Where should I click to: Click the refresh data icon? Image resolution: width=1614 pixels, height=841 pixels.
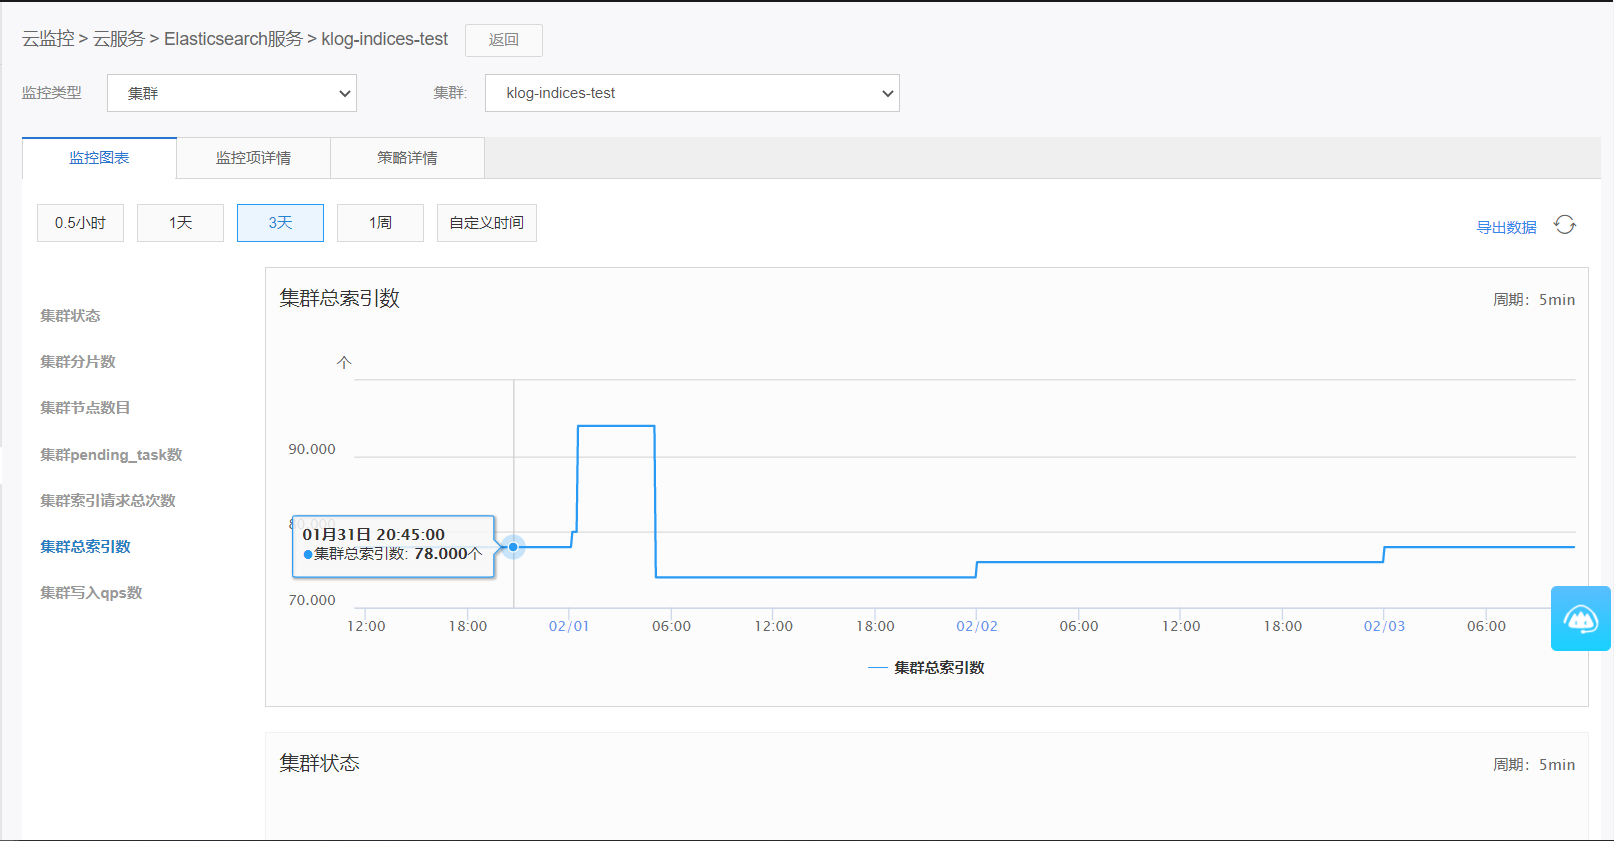[x=1565, y=225]
